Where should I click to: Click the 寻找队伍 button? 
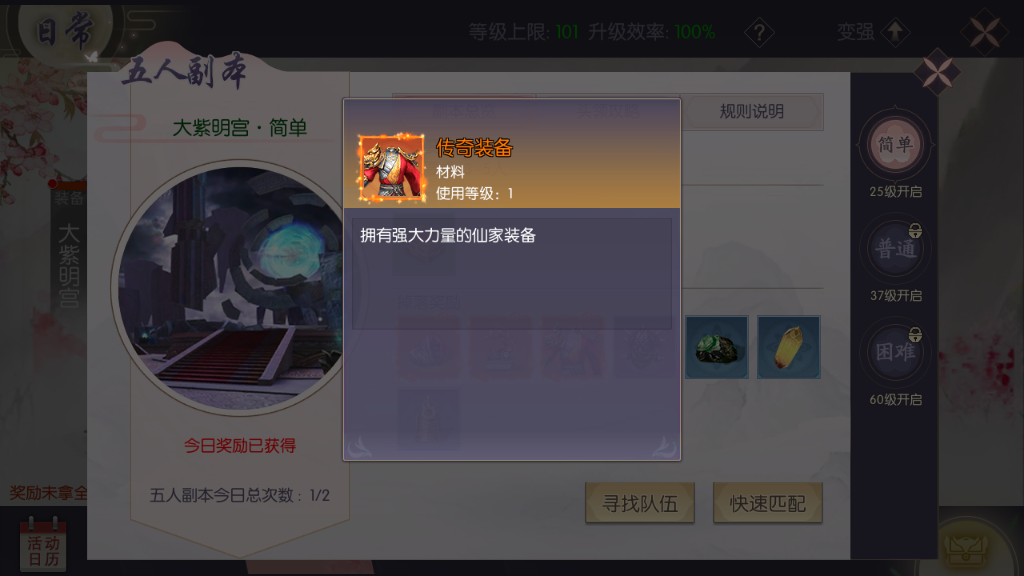click(640, 503)
